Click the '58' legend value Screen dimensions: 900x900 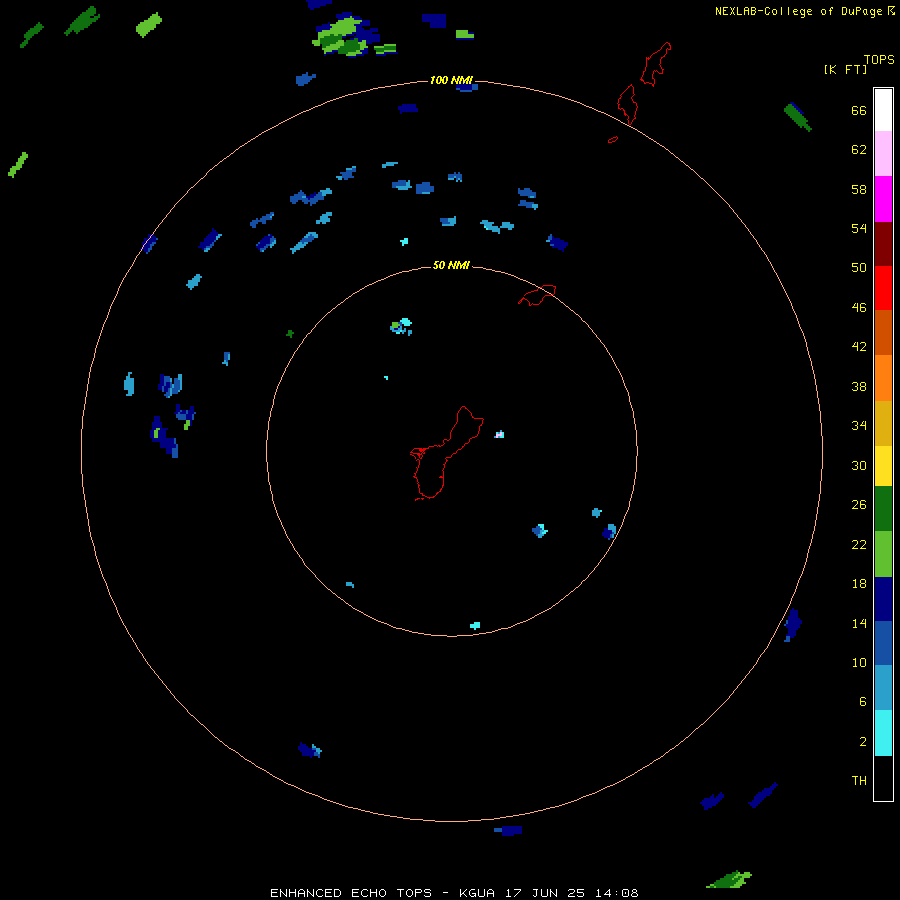tap(859, 189)
